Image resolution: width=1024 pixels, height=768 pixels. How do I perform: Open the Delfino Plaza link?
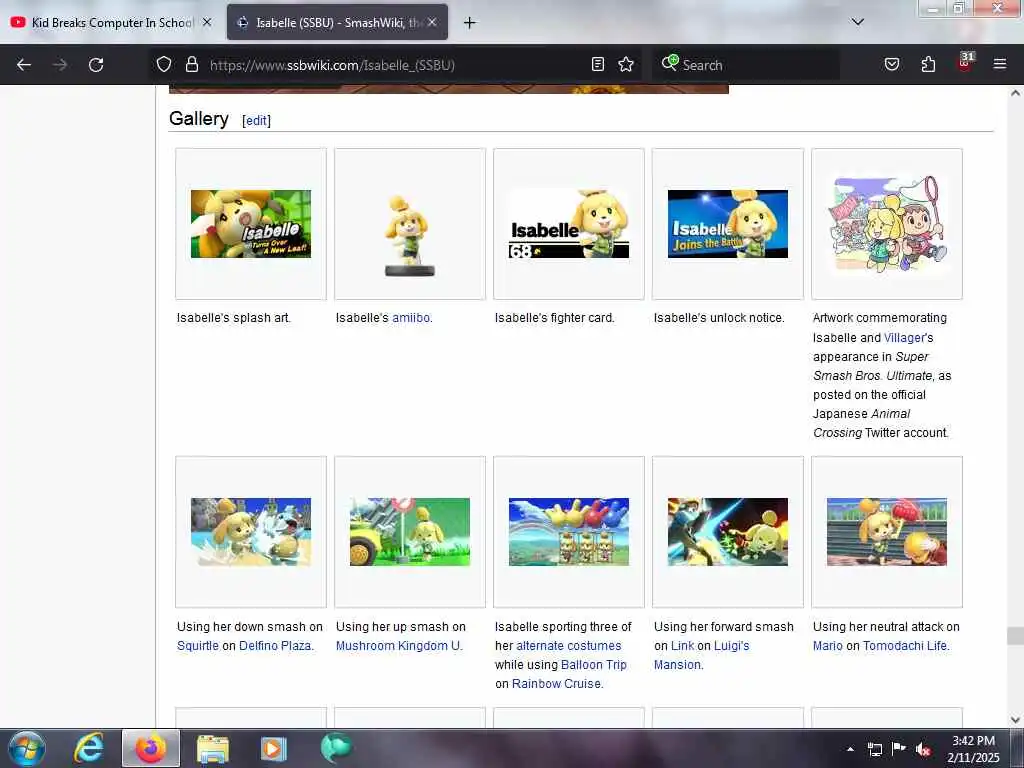275,646
